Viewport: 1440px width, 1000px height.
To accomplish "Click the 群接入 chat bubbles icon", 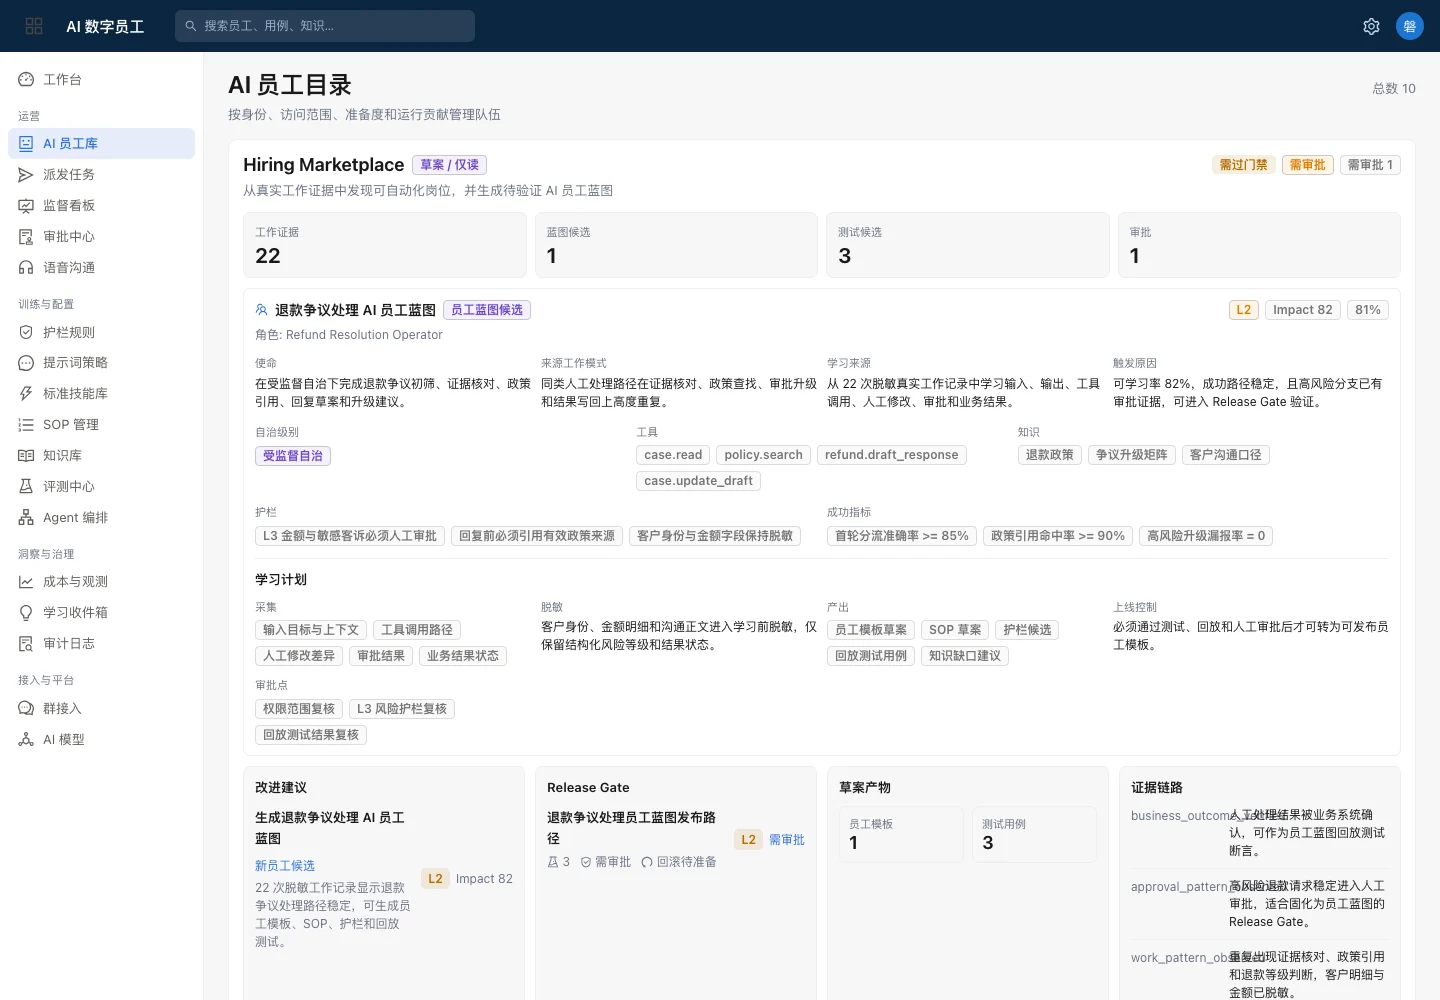I will click(x=26, y=708).
